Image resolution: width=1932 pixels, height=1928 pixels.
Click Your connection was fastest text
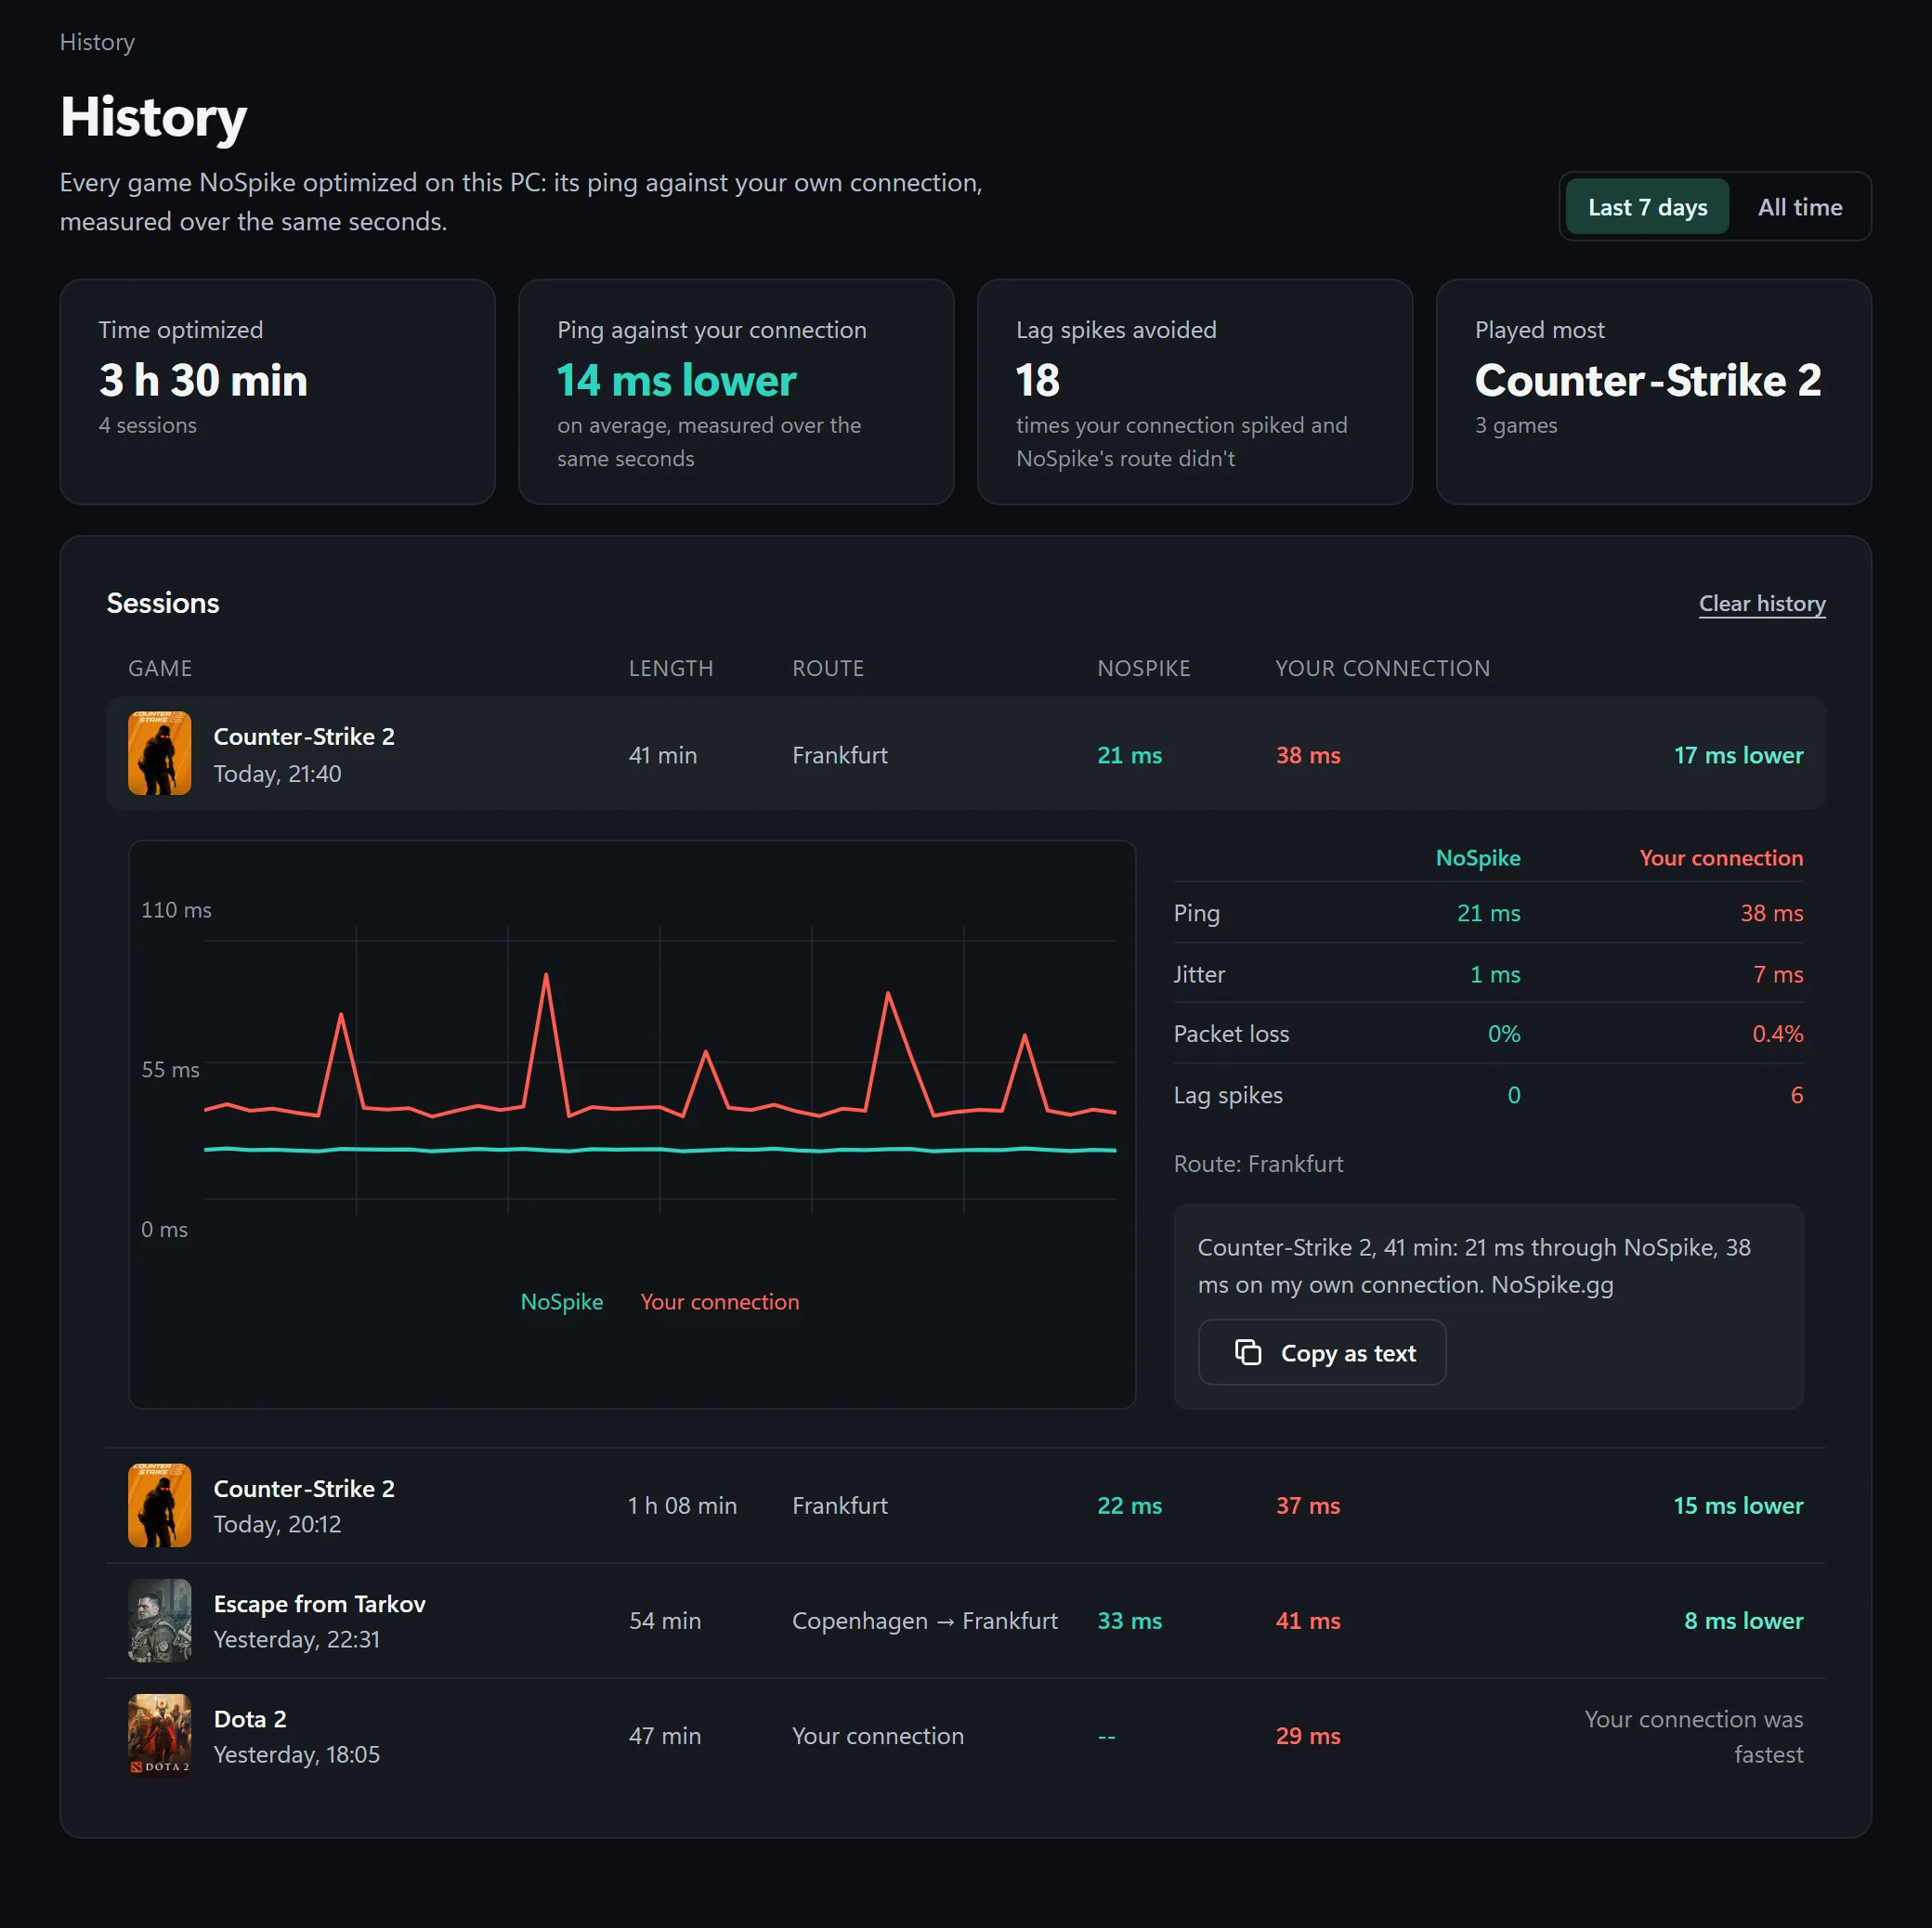[x=1694, y=1737]
